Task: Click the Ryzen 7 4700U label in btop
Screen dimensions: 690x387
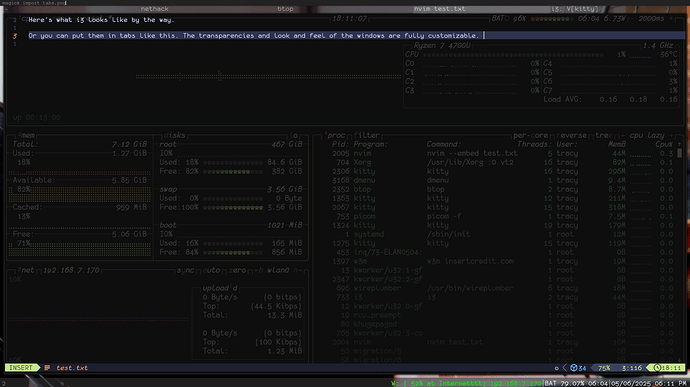Action: tap(442, 45)
